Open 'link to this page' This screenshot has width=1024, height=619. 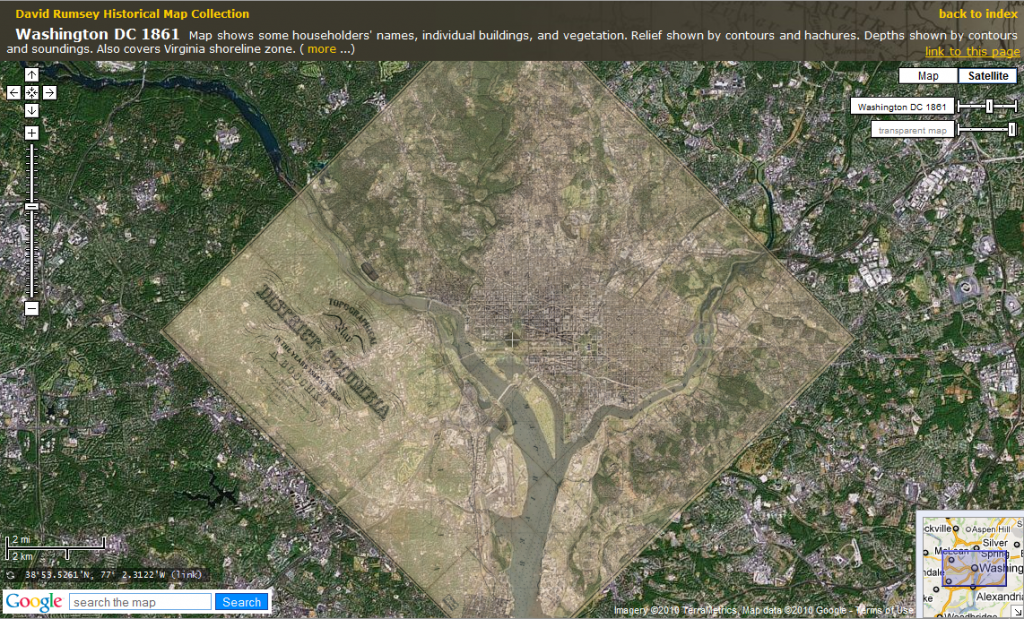972,52
